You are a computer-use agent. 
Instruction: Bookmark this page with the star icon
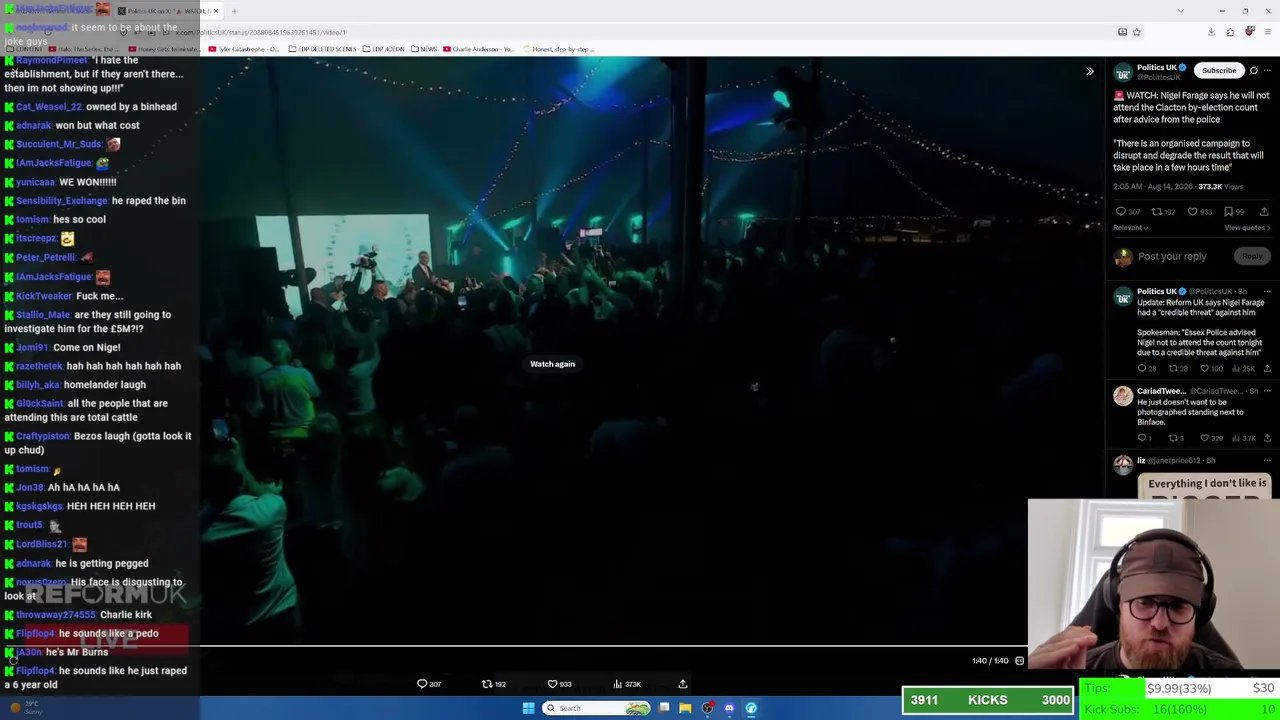[1136, 32]
